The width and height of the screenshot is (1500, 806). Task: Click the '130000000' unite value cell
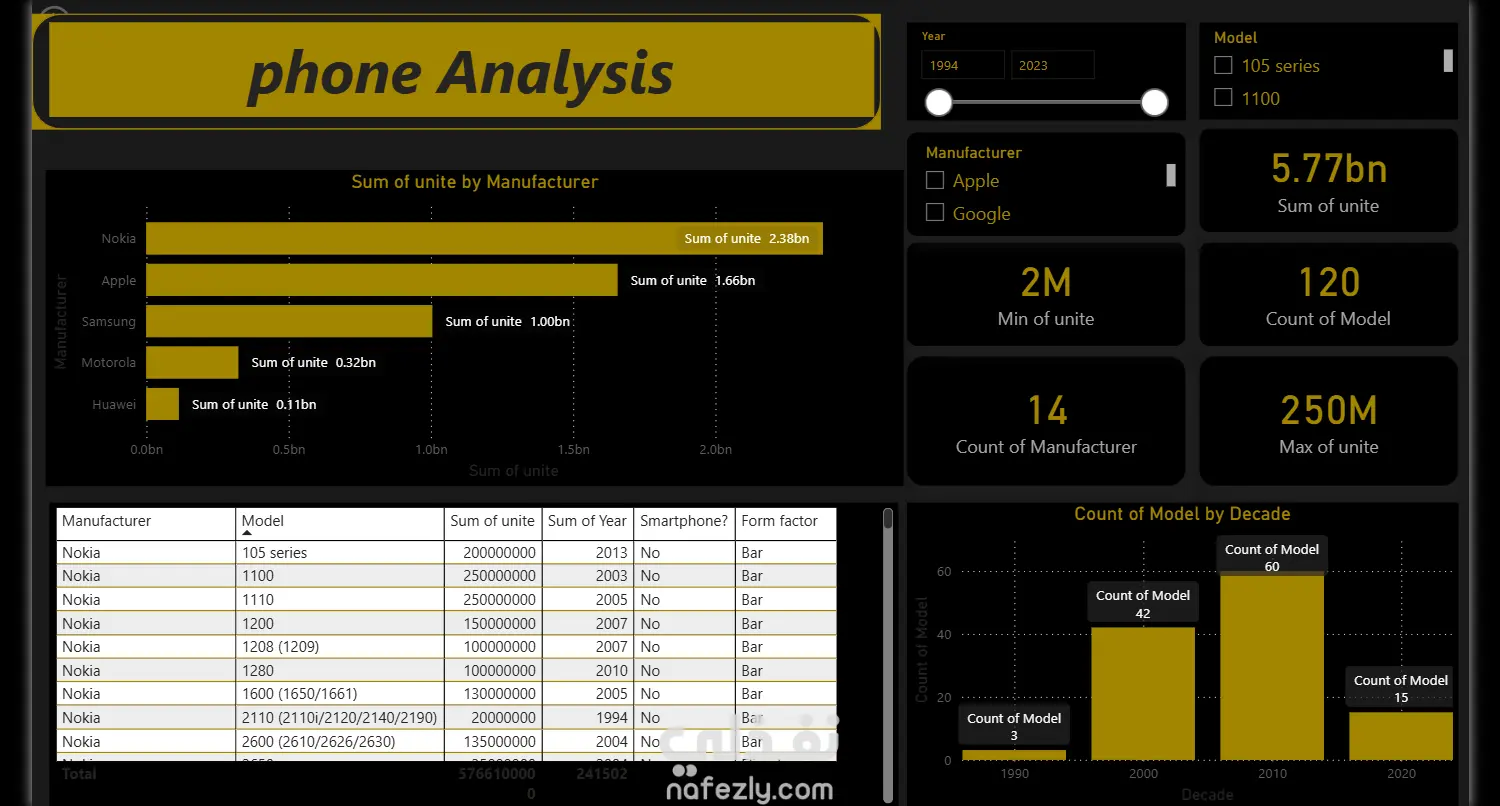493,694
